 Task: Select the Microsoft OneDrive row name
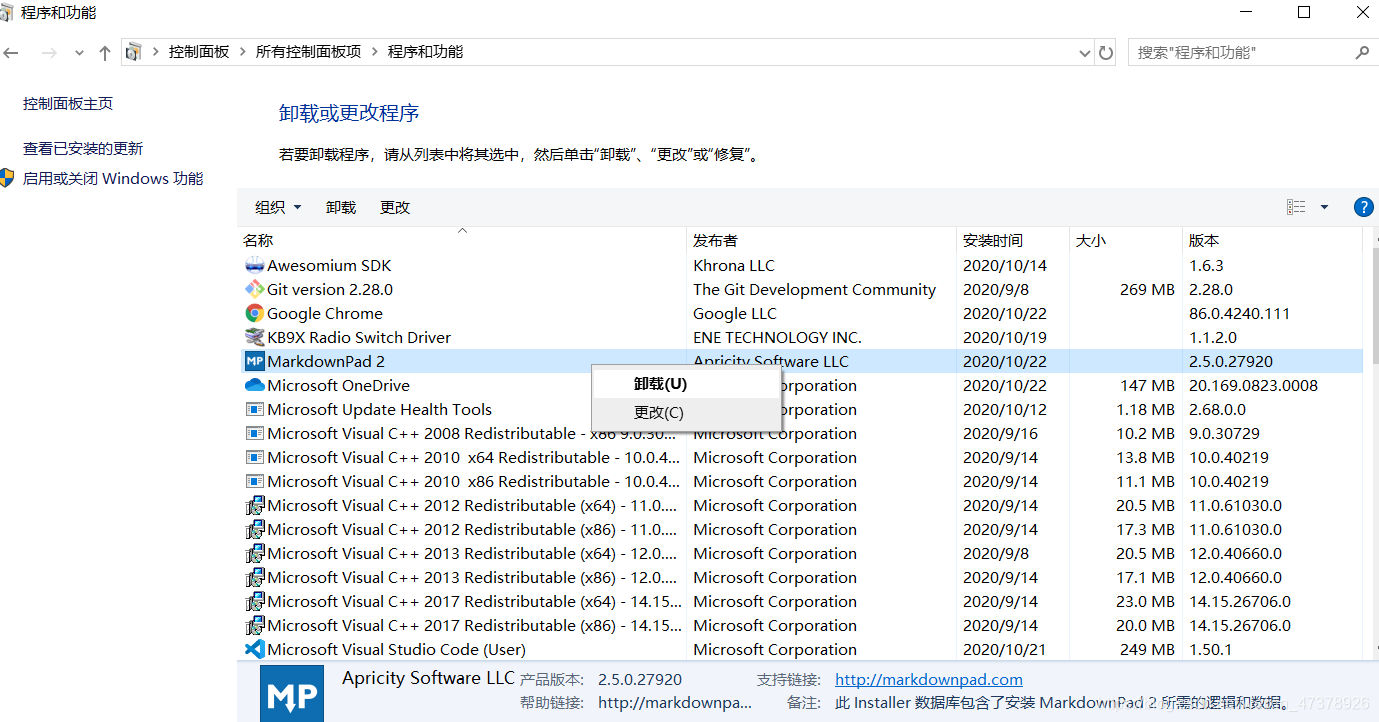338,385
